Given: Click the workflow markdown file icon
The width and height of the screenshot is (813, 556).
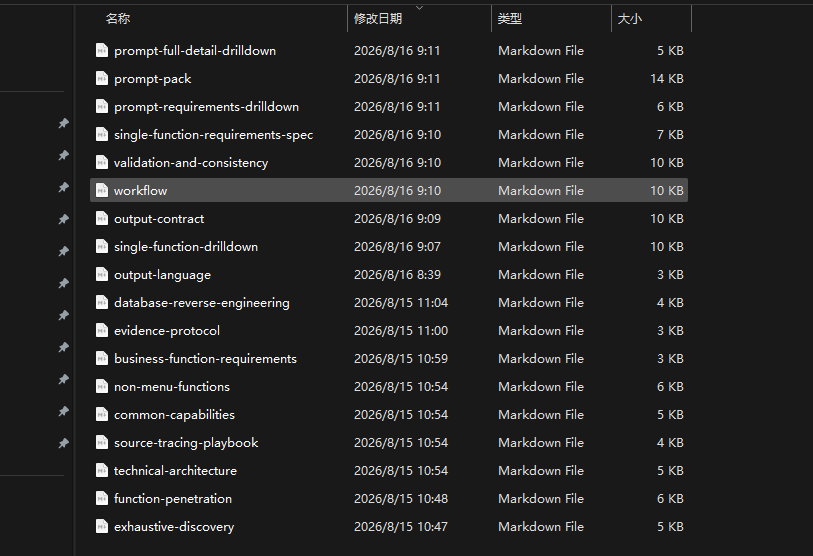Looking at the screenshot, I should (102, 190).
